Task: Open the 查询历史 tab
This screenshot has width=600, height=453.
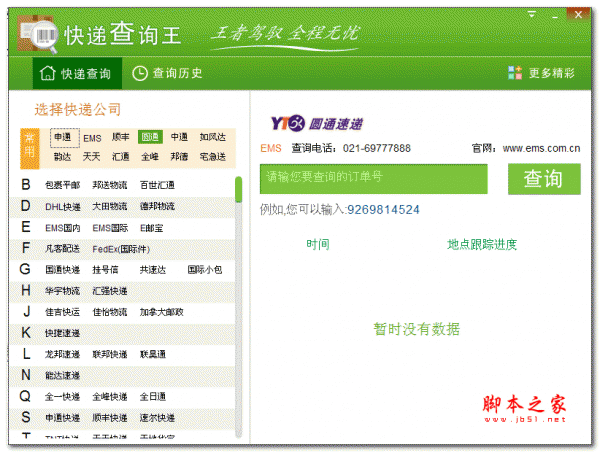Action: pos(167,73)
